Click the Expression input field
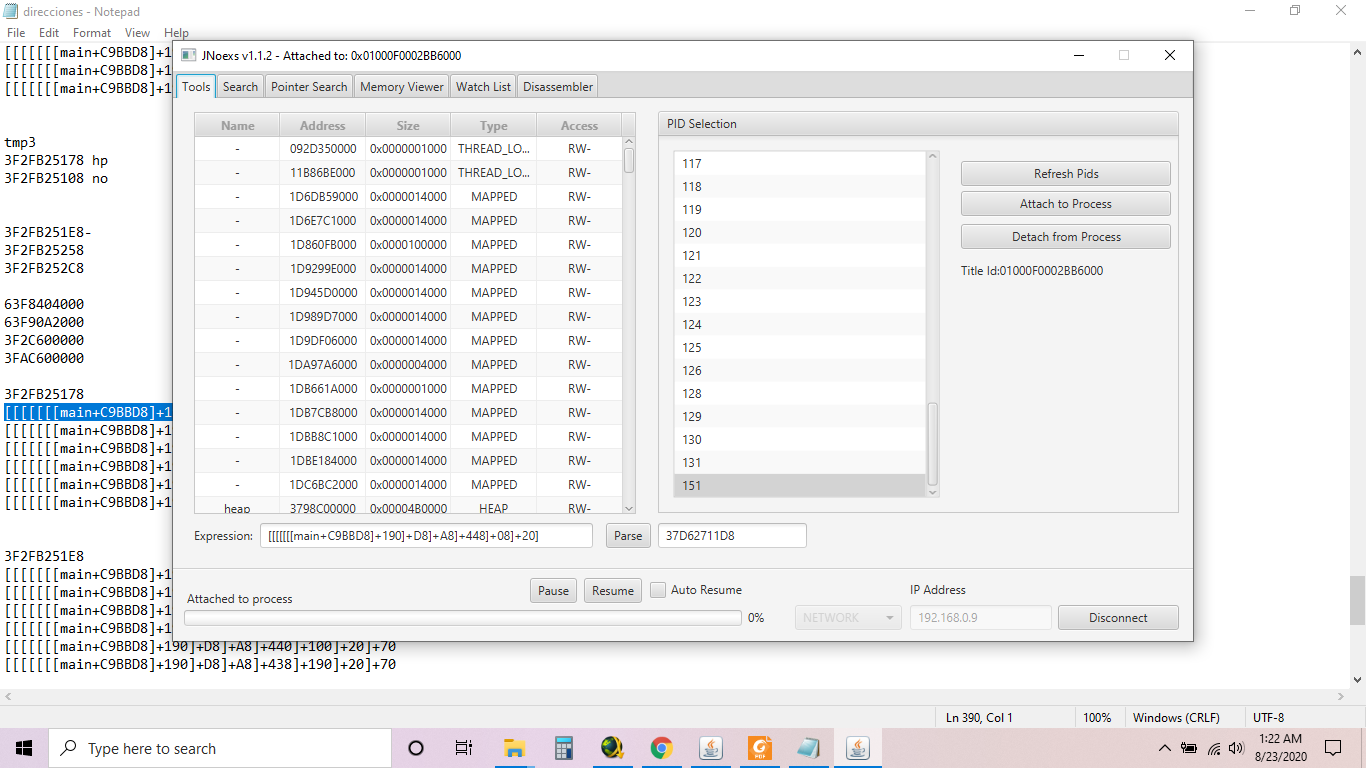Viewport: 1366px width, 768px height. (x=426, y=536)
